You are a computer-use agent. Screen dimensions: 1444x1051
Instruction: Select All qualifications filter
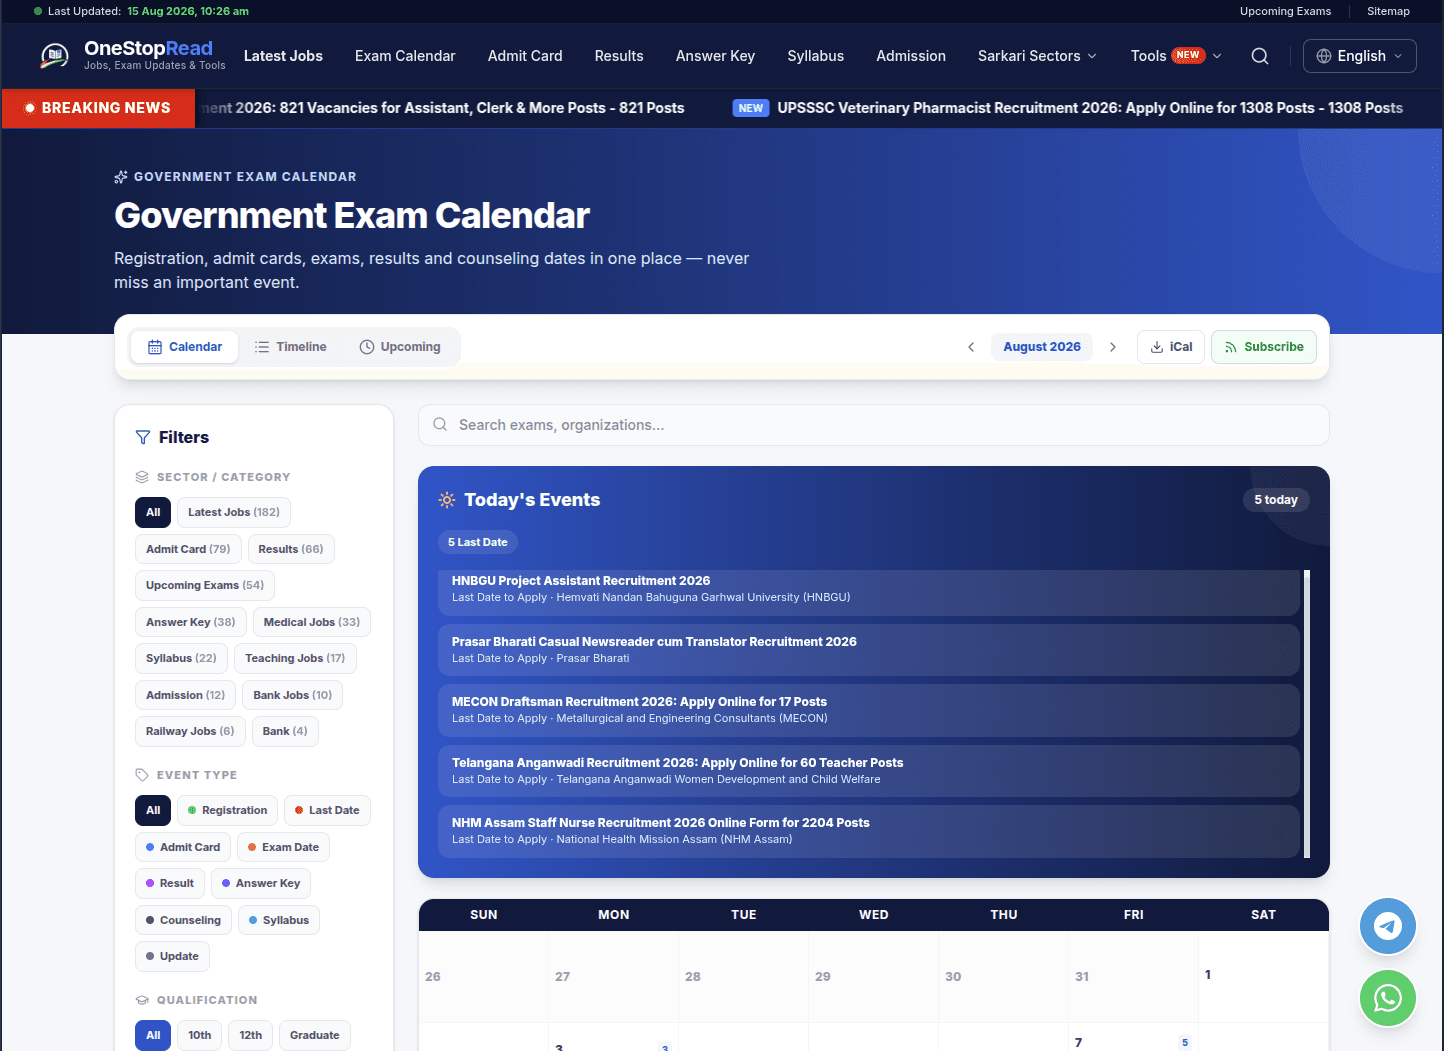153,1035
